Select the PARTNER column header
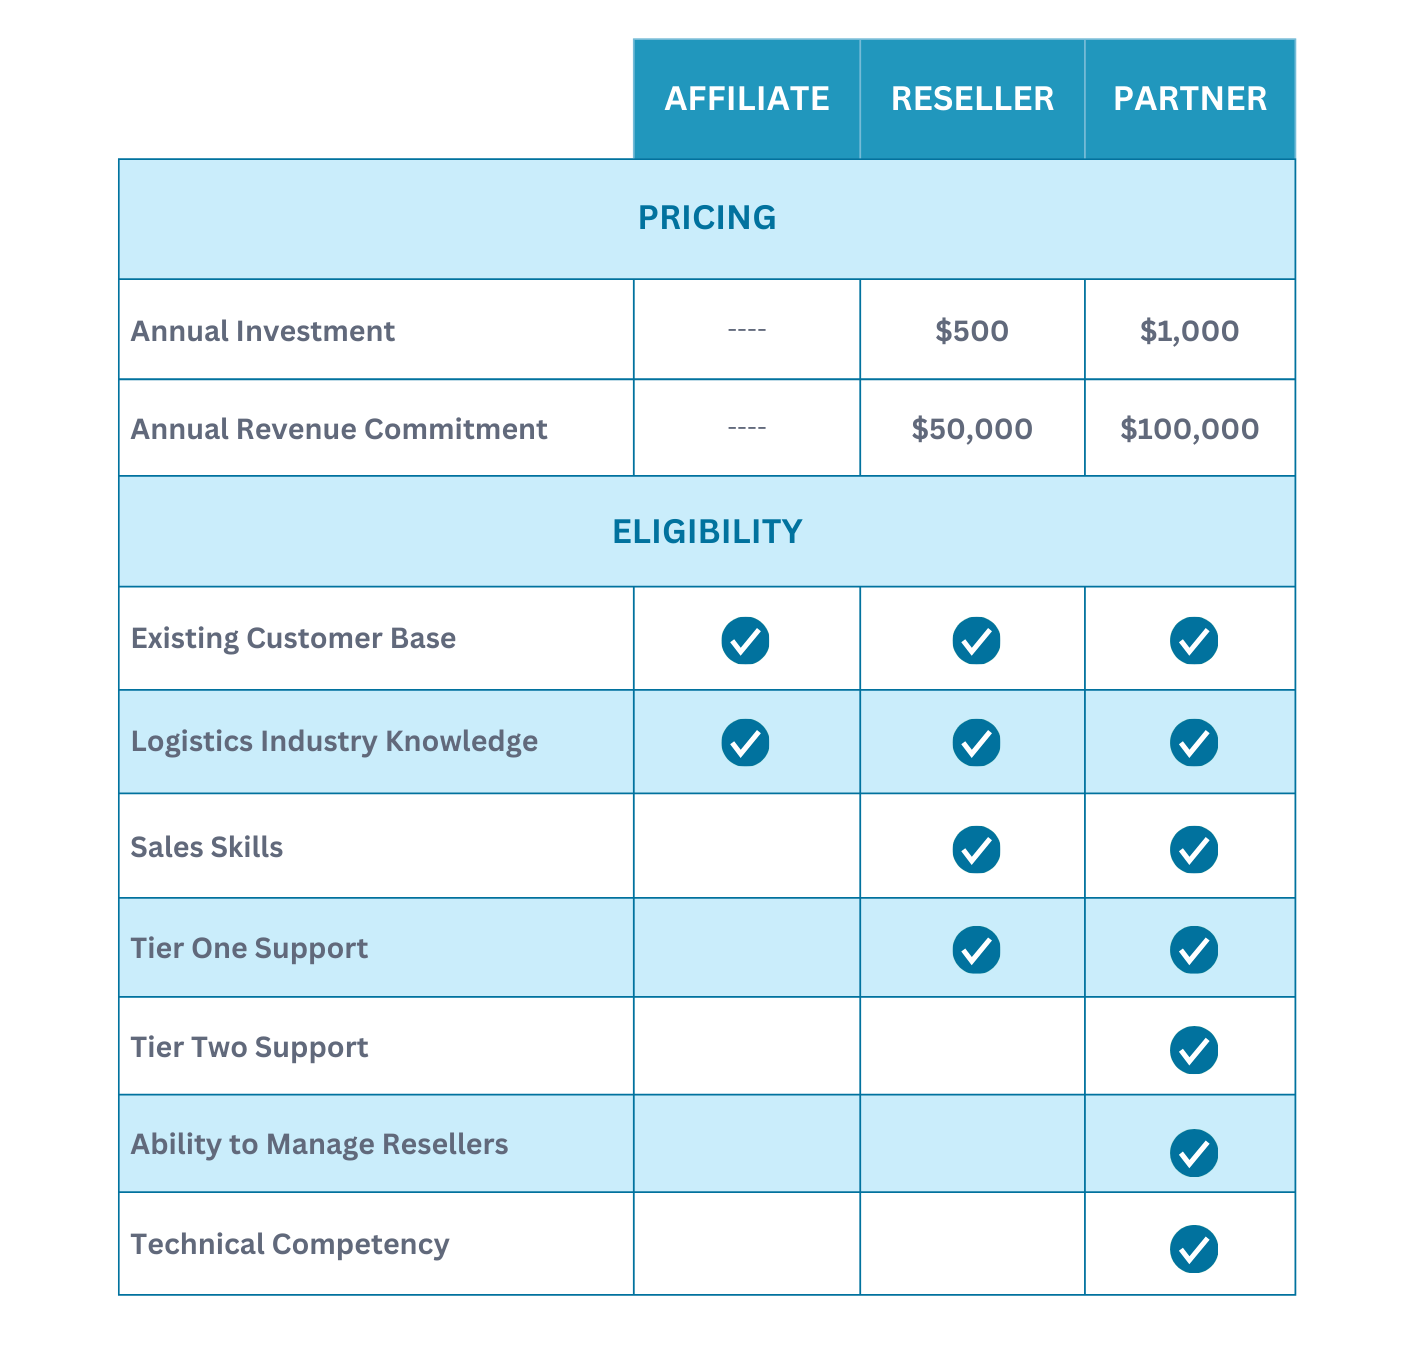The height and width of the screenshot is (1350, 1414). tap(1190, 99)
